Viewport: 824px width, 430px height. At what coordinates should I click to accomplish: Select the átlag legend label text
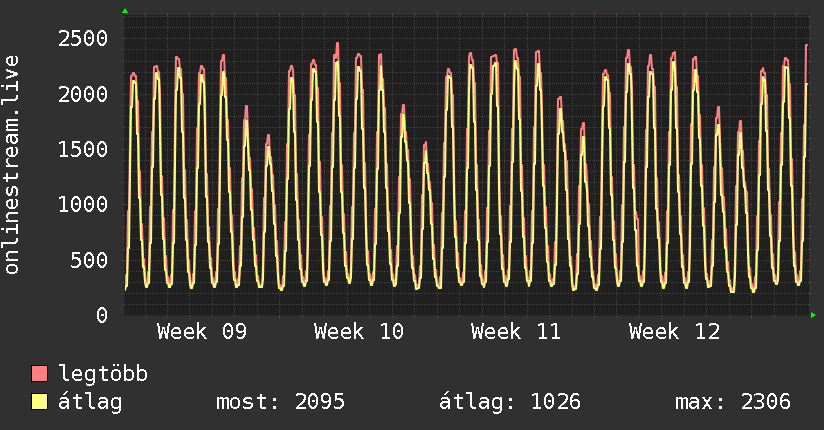pyautogui.click(x=90, y=402)
